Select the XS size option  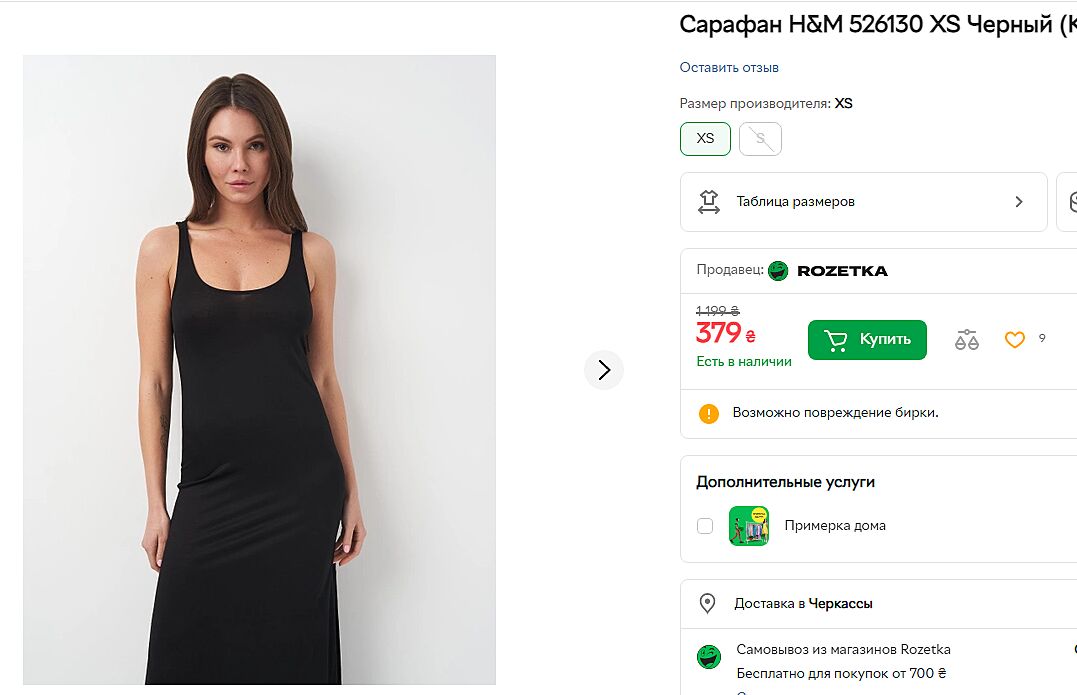(x=706, y=139)
